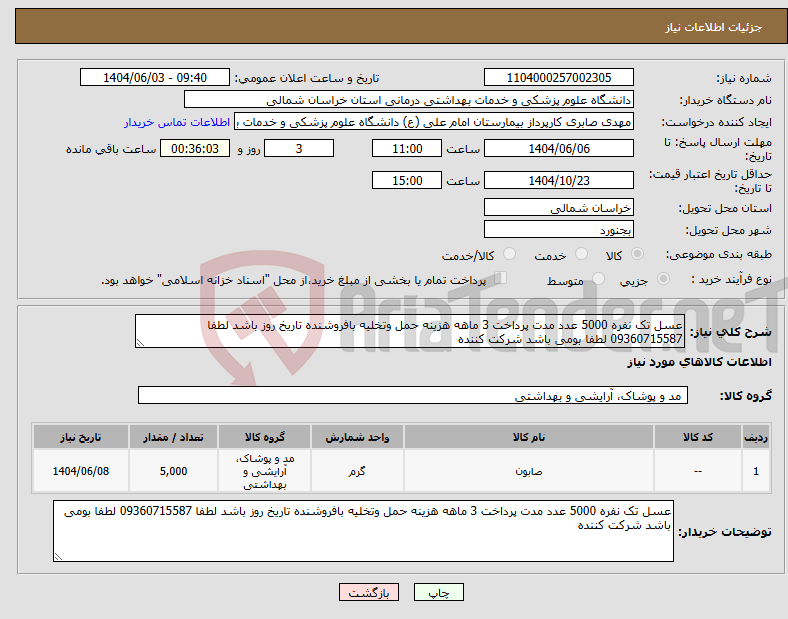Click the بازگشت (back) button
This screenshot has height=619, width=788.
tap(369, 592)
